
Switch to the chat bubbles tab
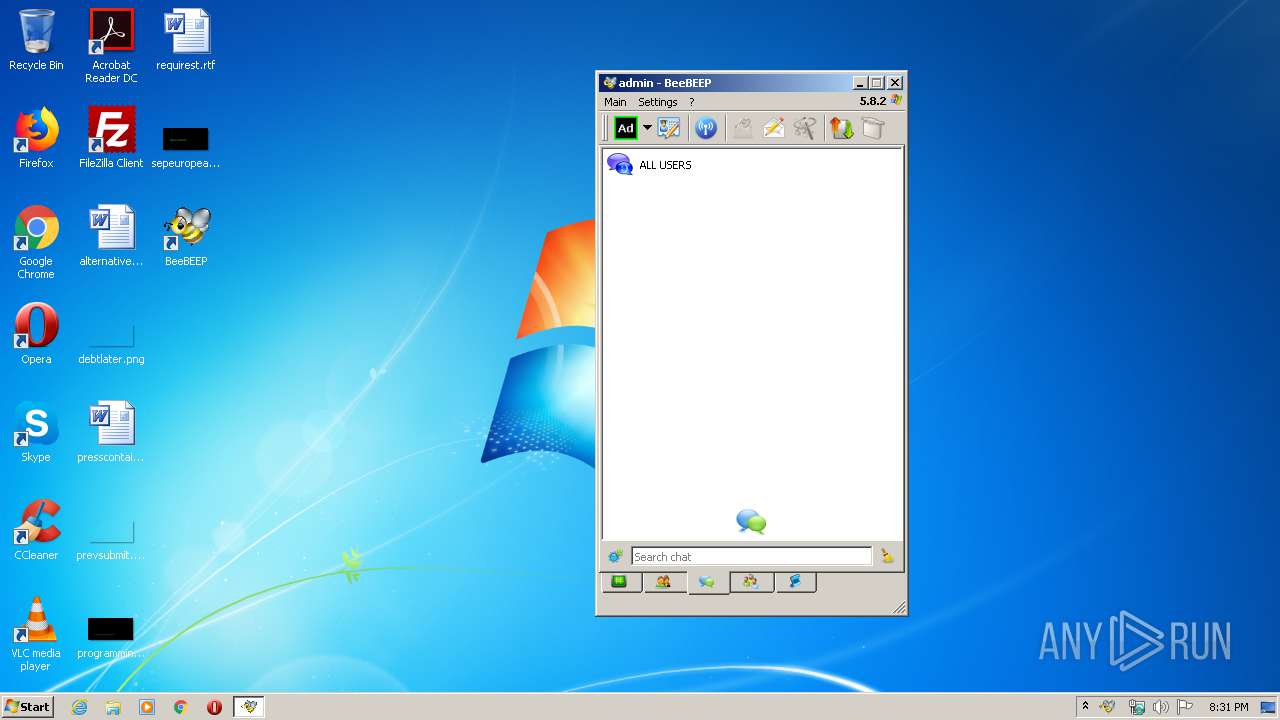[708, 582]
